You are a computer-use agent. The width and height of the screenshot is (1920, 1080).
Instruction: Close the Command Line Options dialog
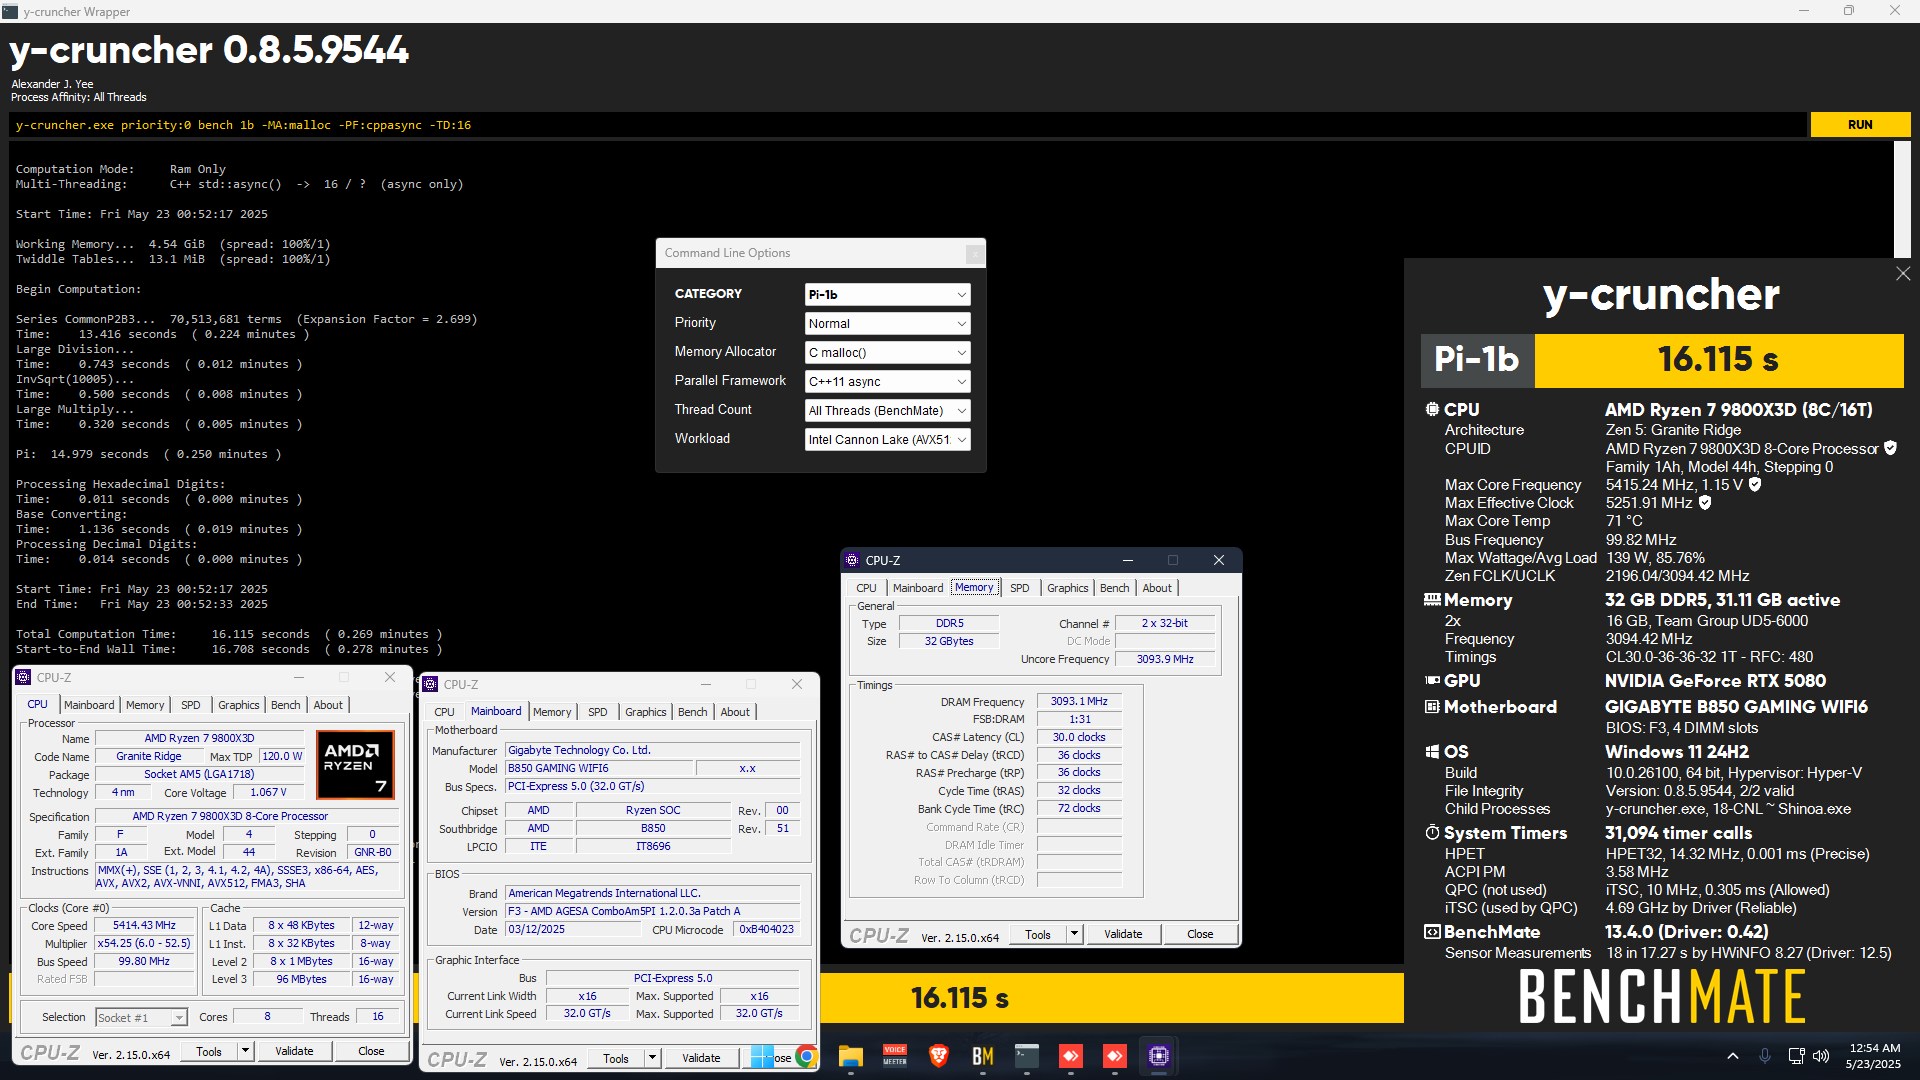(x=973, y=254)
